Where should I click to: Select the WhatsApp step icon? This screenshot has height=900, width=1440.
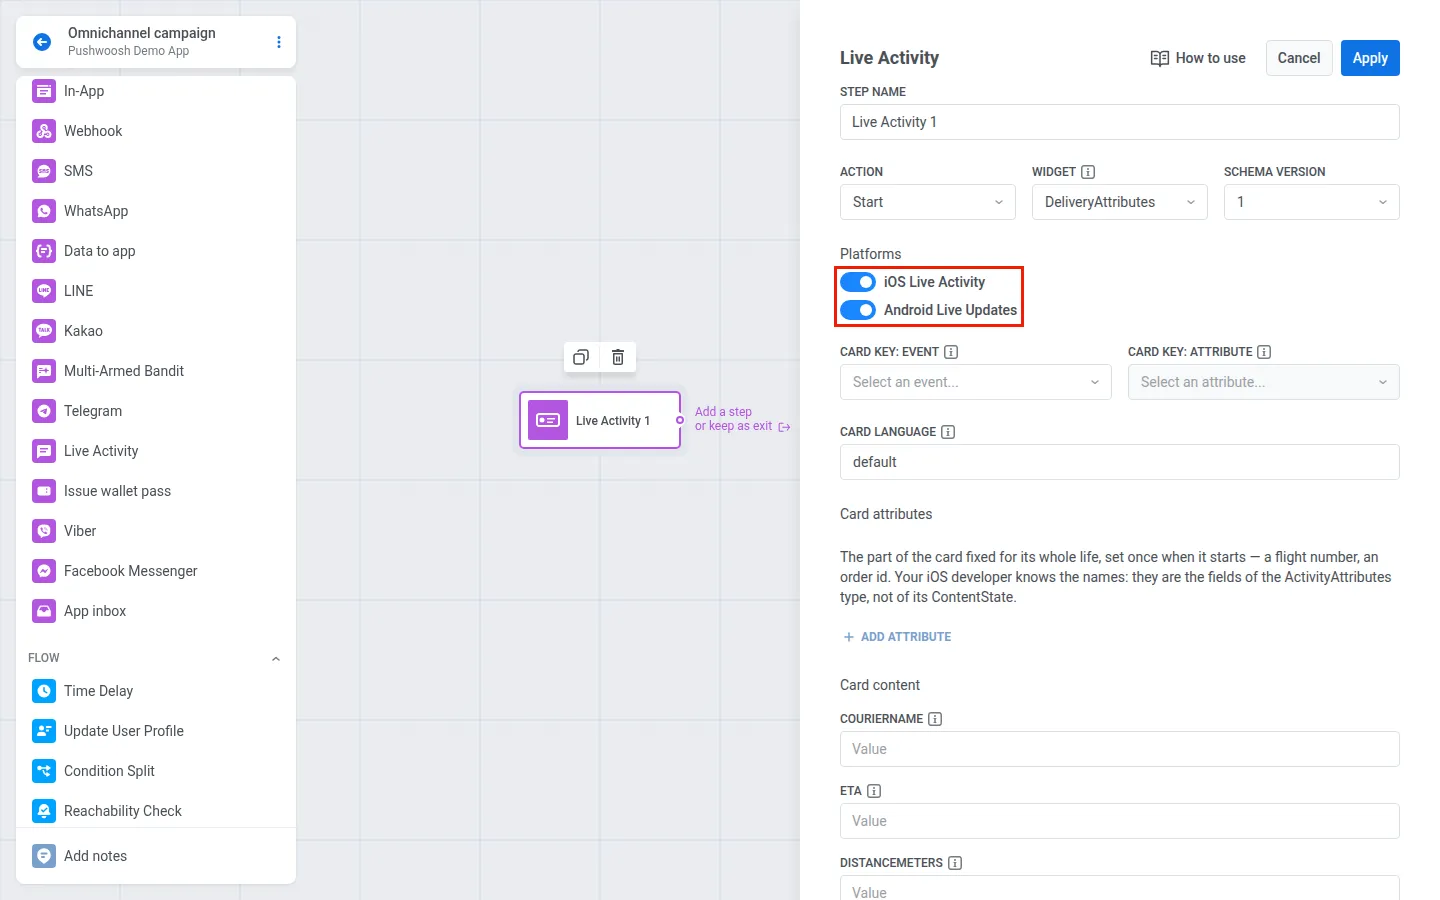(x=44, y=211)
